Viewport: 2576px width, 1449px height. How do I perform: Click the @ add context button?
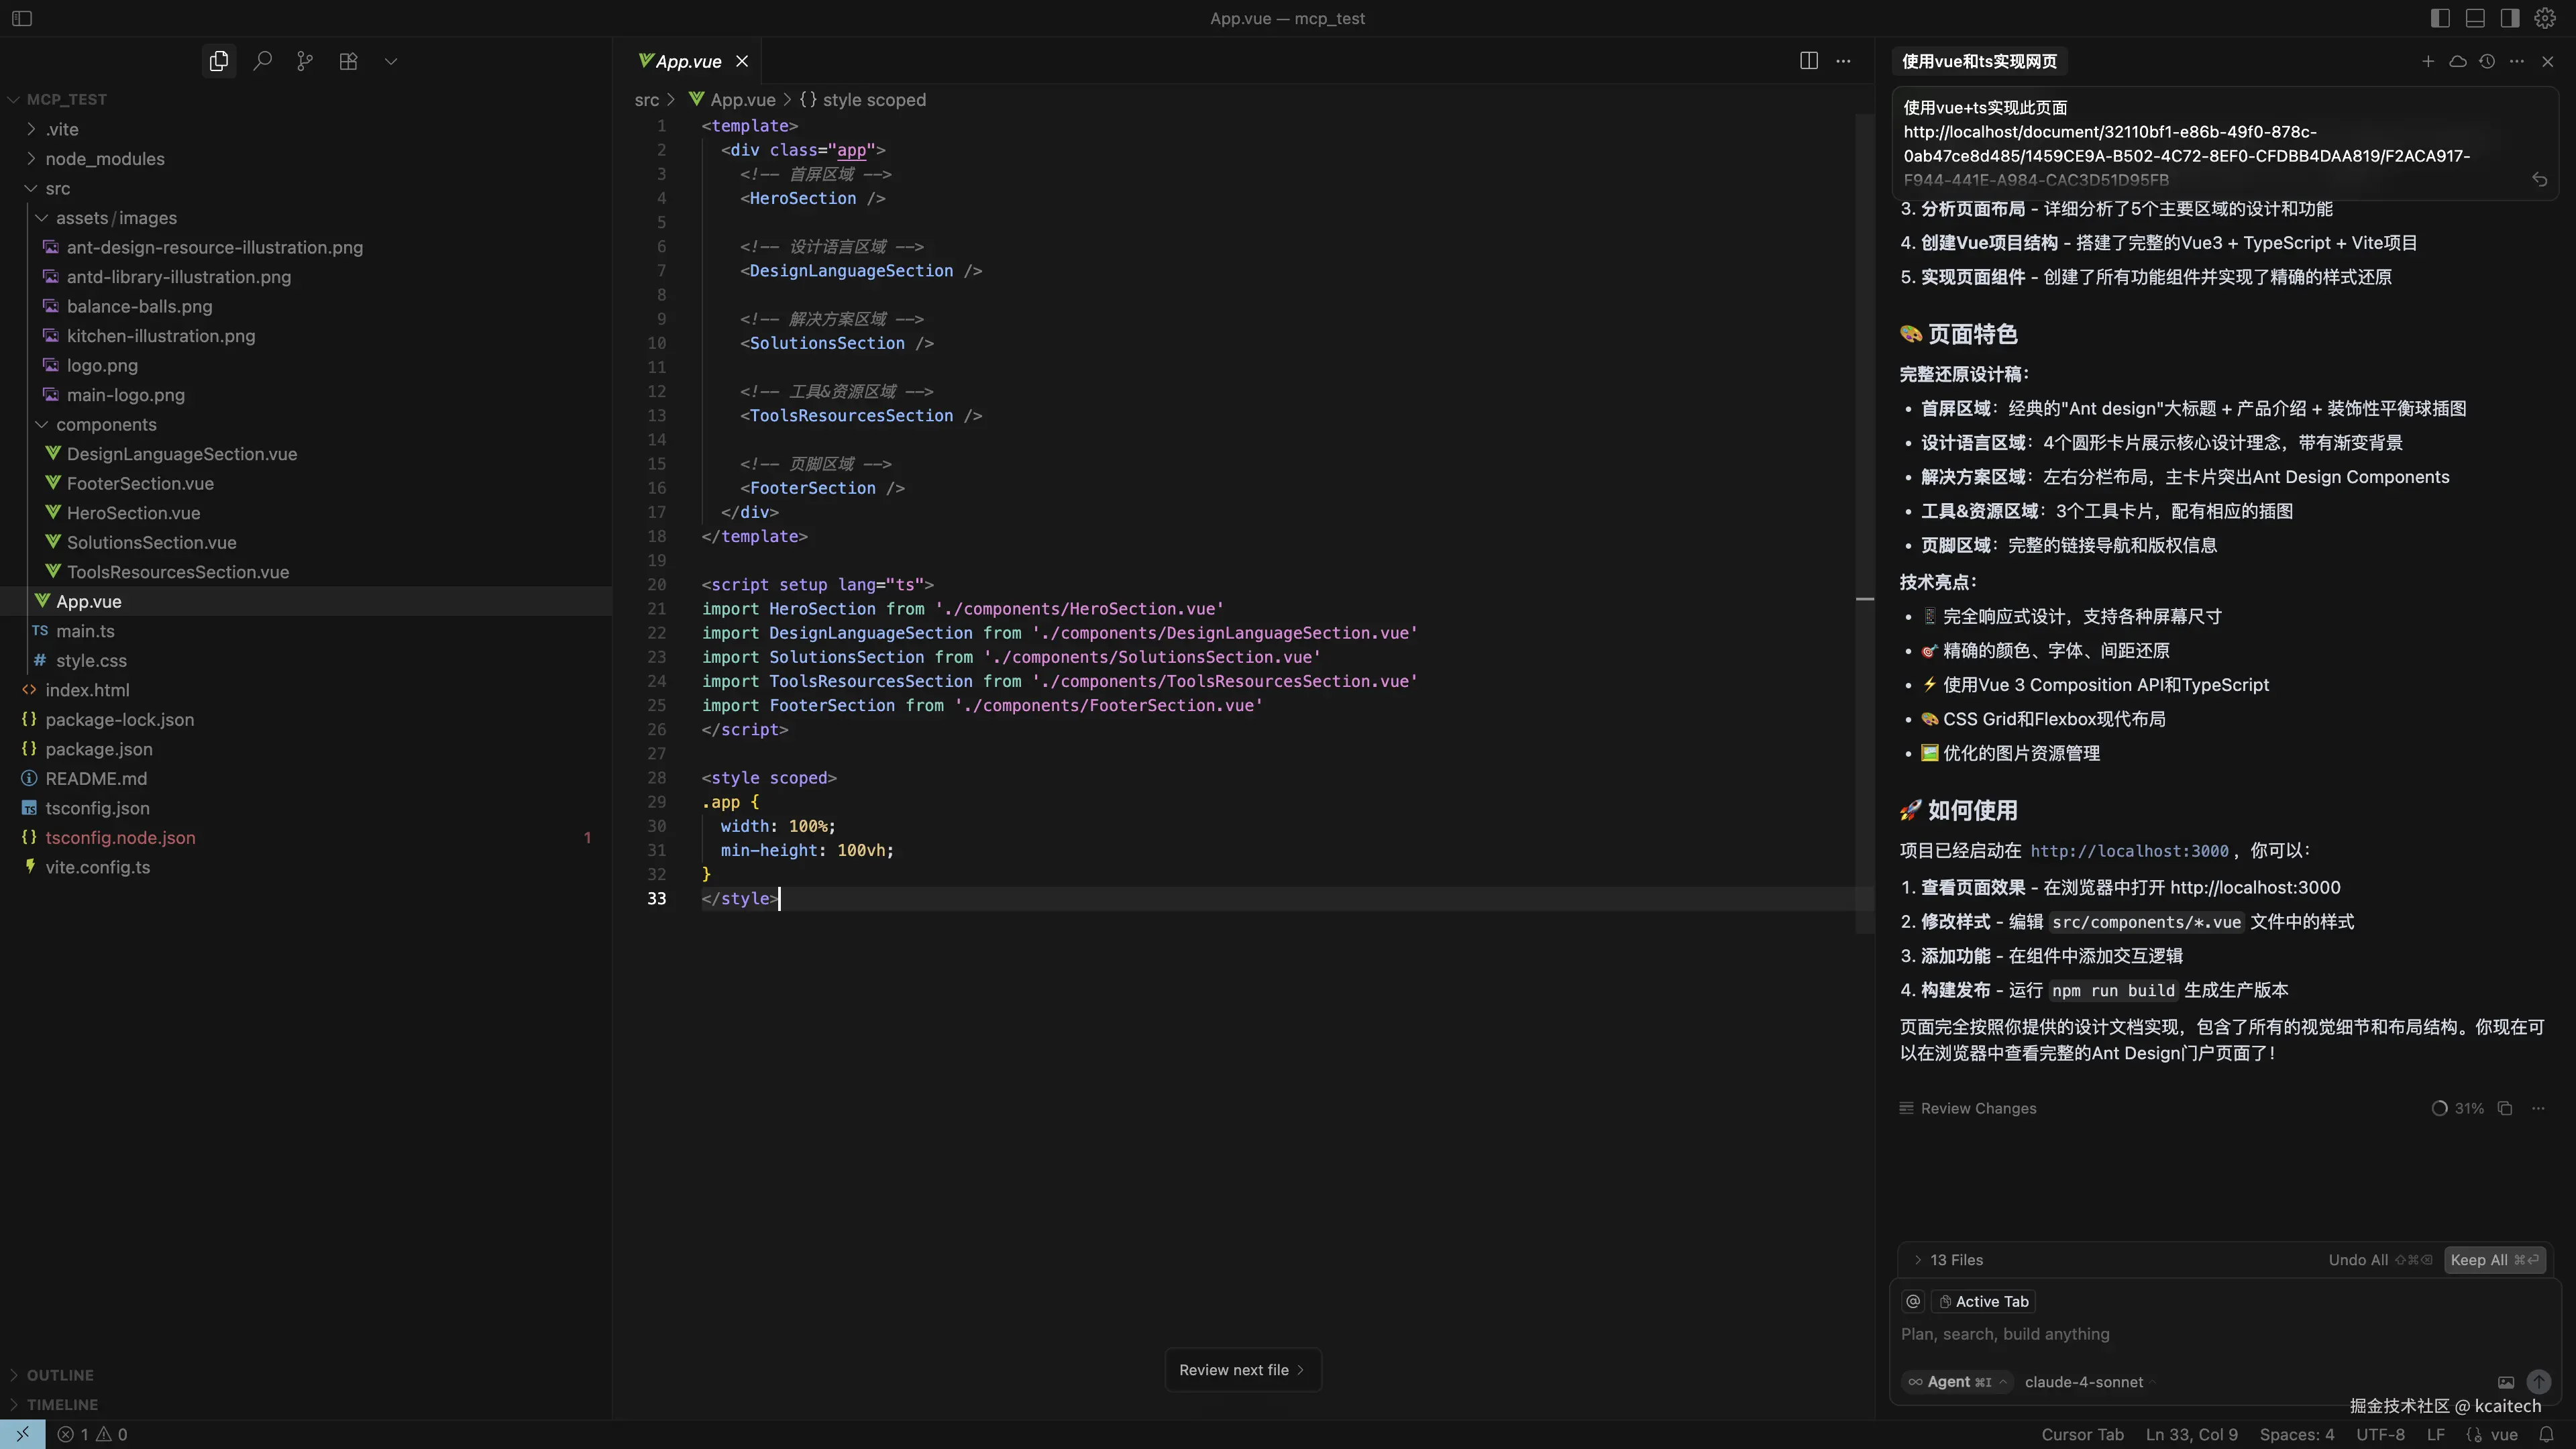pyautogui.click(x=1913, y=1301)
